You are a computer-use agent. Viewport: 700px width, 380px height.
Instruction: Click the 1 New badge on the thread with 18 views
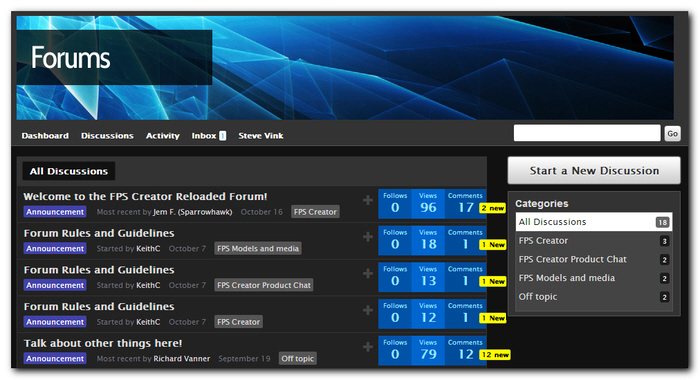tap(492, 245)
